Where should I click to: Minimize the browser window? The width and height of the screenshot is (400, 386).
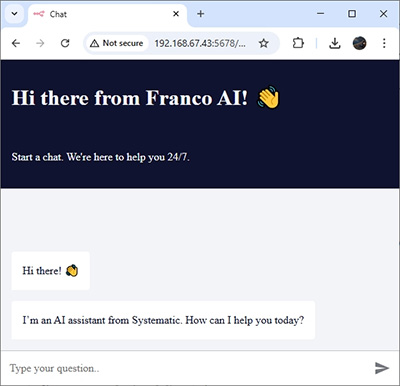click(x=321, y=14)
